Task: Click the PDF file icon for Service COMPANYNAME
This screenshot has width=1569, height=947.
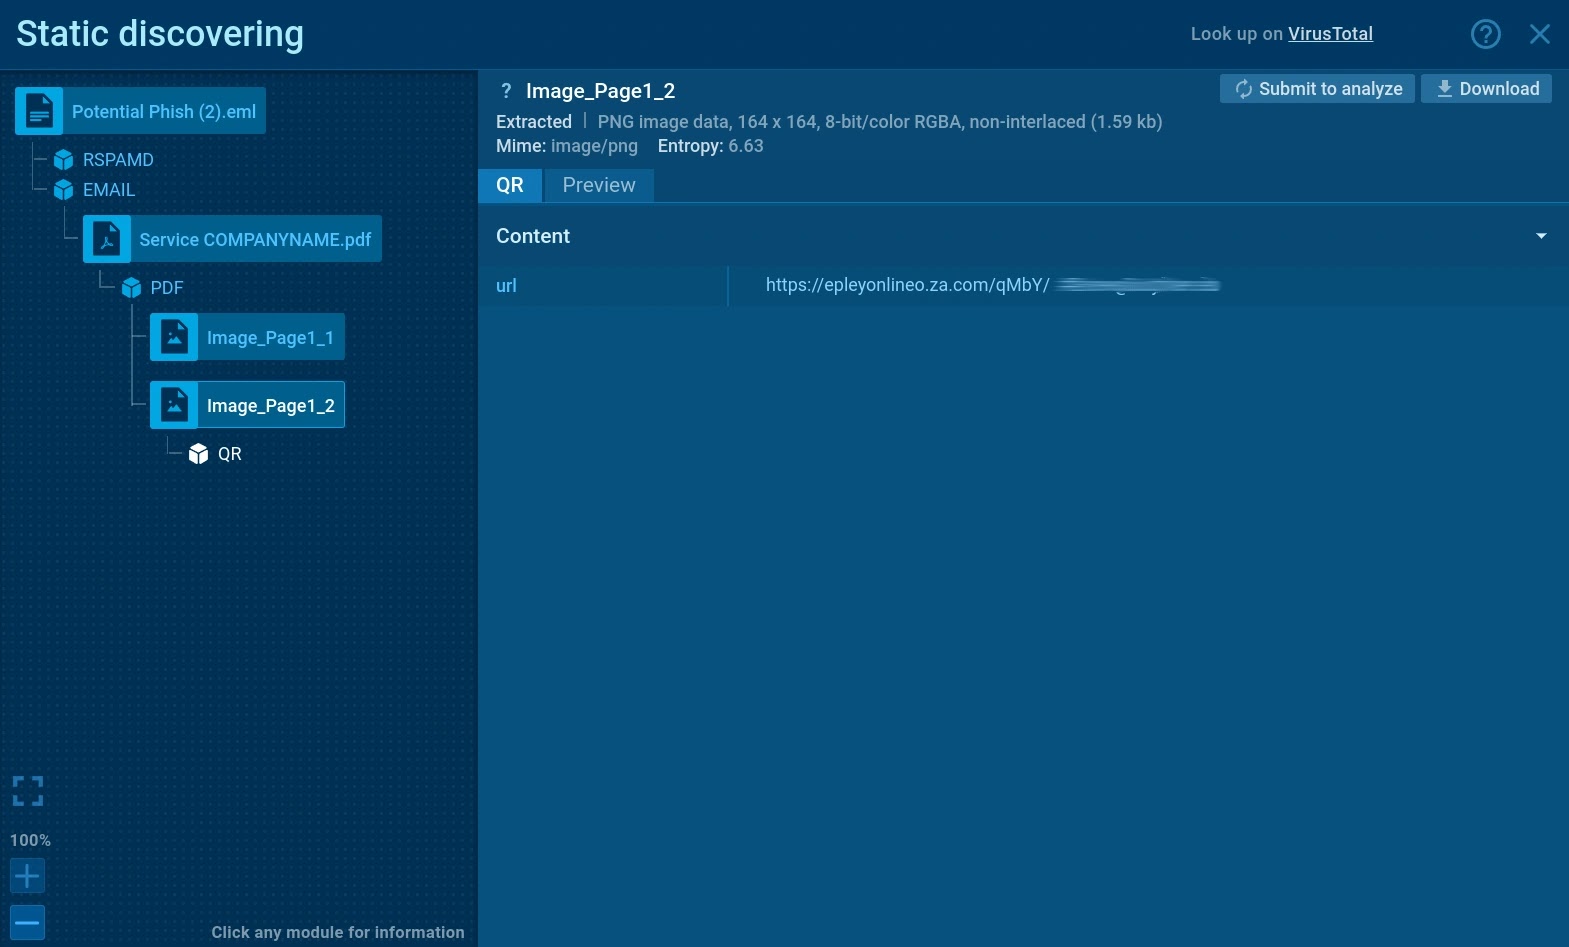Action: click(107, 239)
